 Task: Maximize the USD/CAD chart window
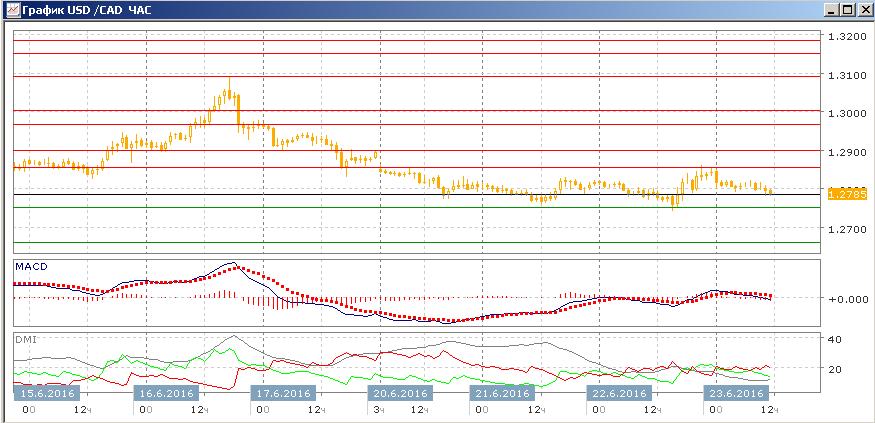click(847, 10)
